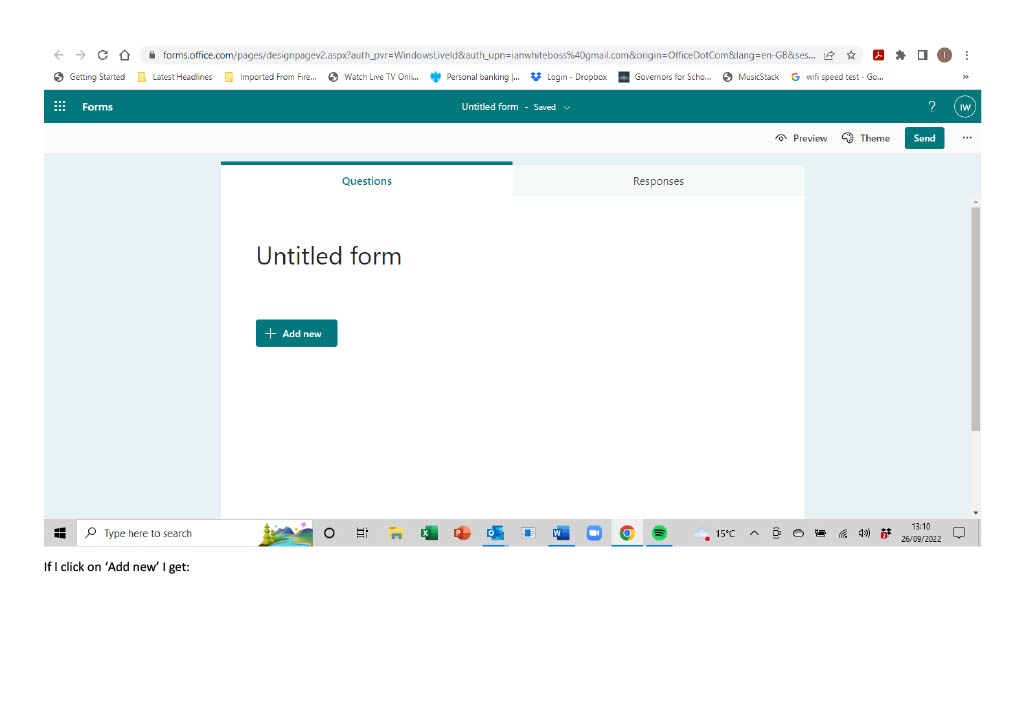Open Task View on taskbar
The height and width of the screenshot is (726, 1024).
(362, 533)
